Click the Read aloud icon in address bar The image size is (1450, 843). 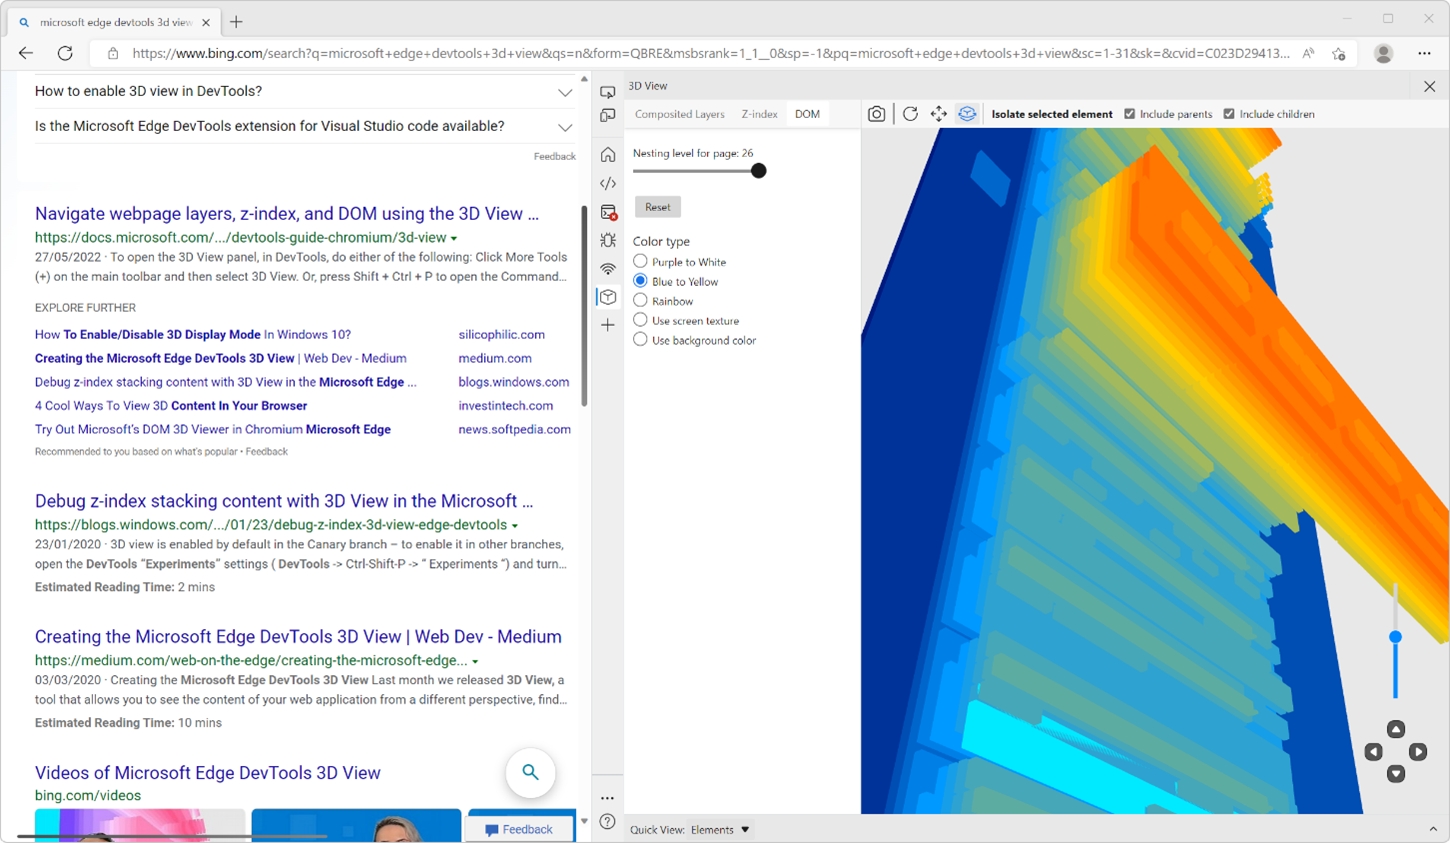point(1308,54)
